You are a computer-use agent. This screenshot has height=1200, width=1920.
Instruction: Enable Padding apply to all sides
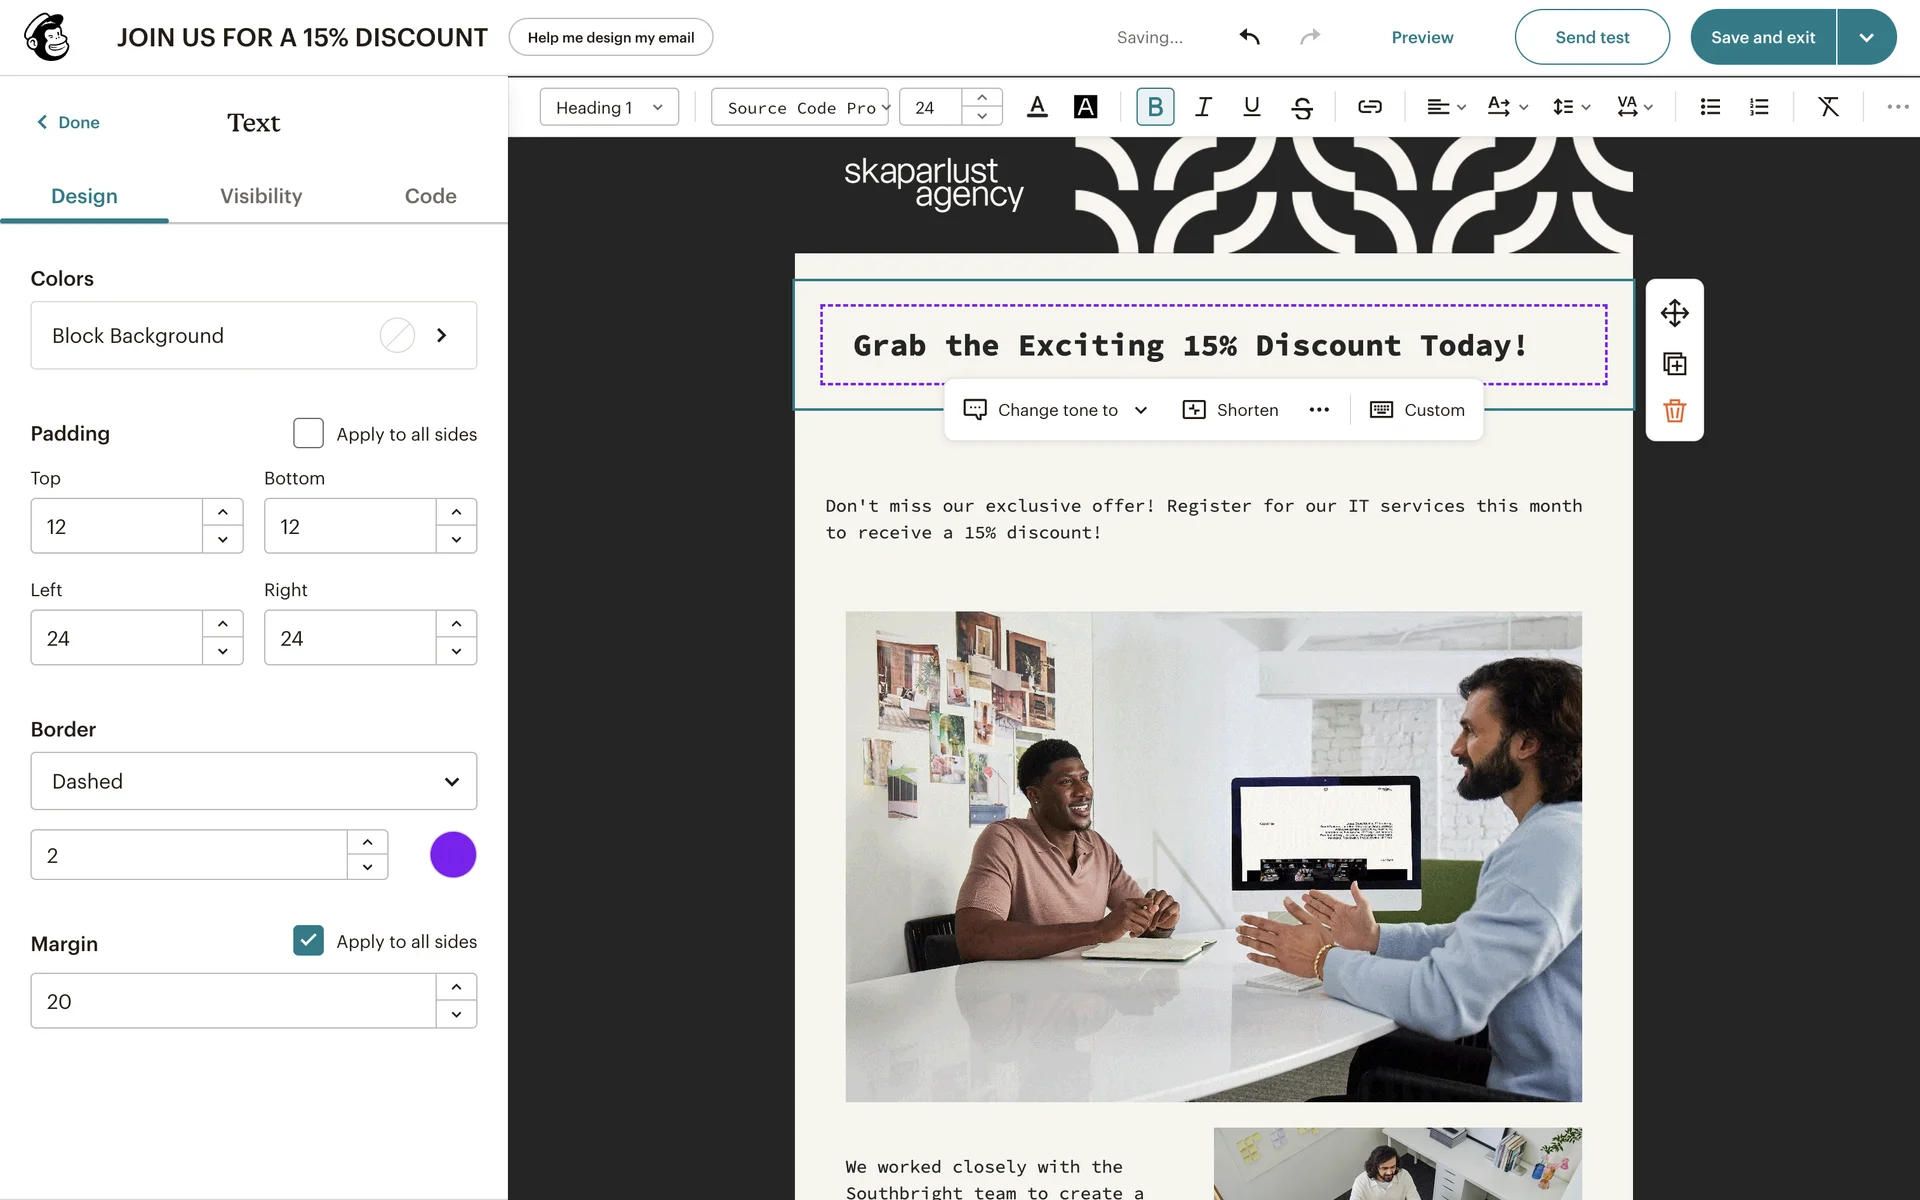(308, 433)
